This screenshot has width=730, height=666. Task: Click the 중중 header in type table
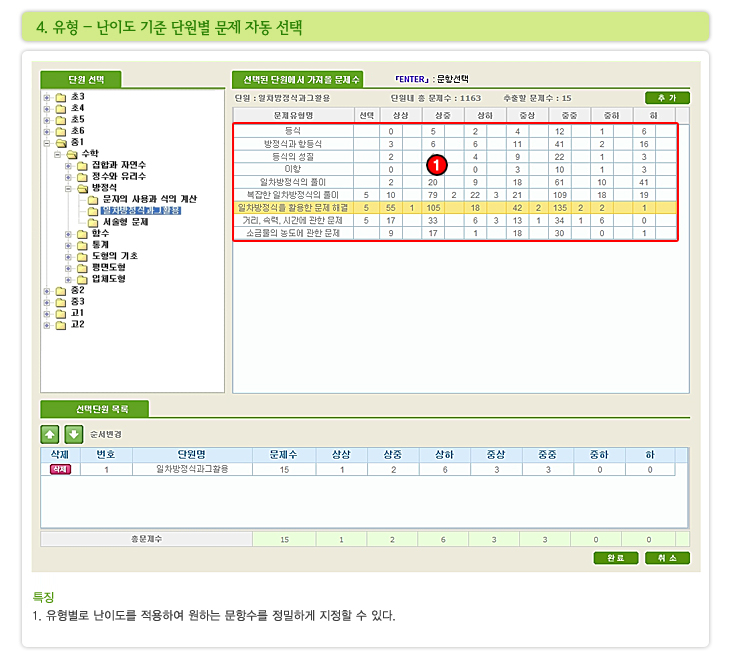[x=569, y=115]
